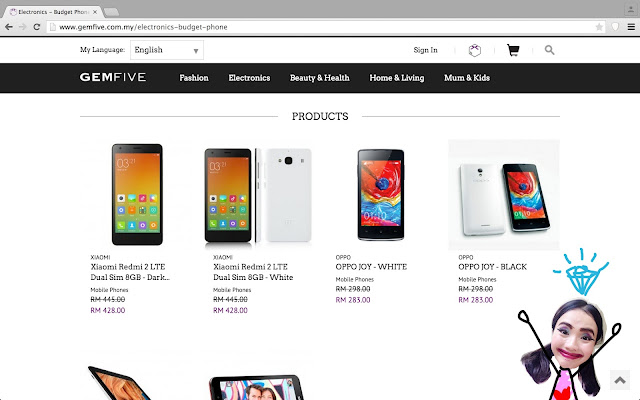Open the Chrome hamburger menu

tap(630, 26)
